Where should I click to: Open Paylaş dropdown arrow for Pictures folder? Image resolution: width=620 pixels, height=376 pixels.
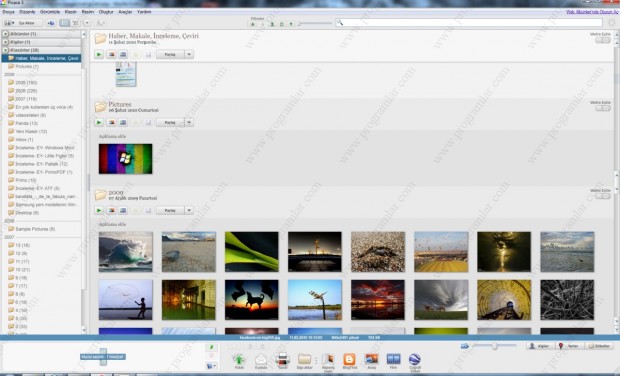189,123
